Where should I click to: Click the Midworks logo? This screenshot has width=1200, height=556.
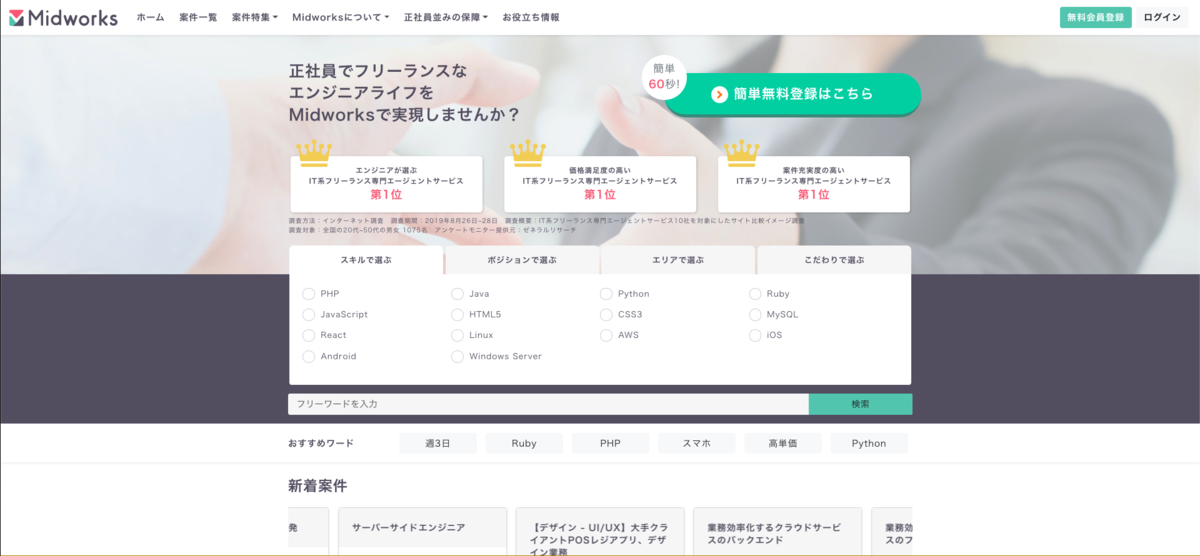point(63,17)
